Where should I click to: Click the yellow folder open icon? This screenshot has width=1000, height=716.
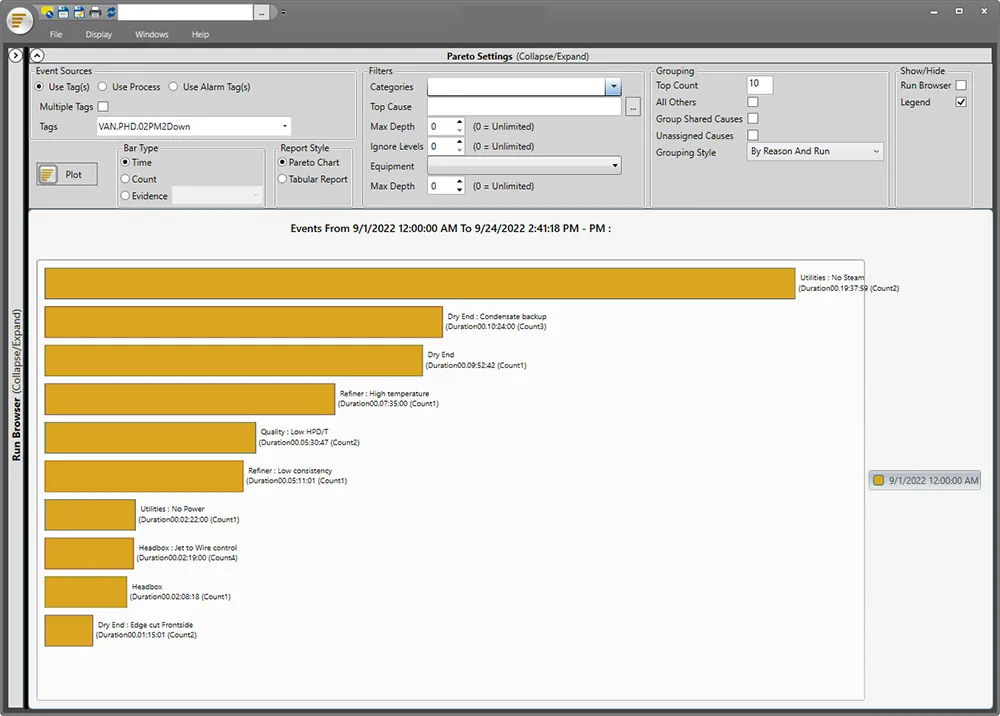click(49, 12)
